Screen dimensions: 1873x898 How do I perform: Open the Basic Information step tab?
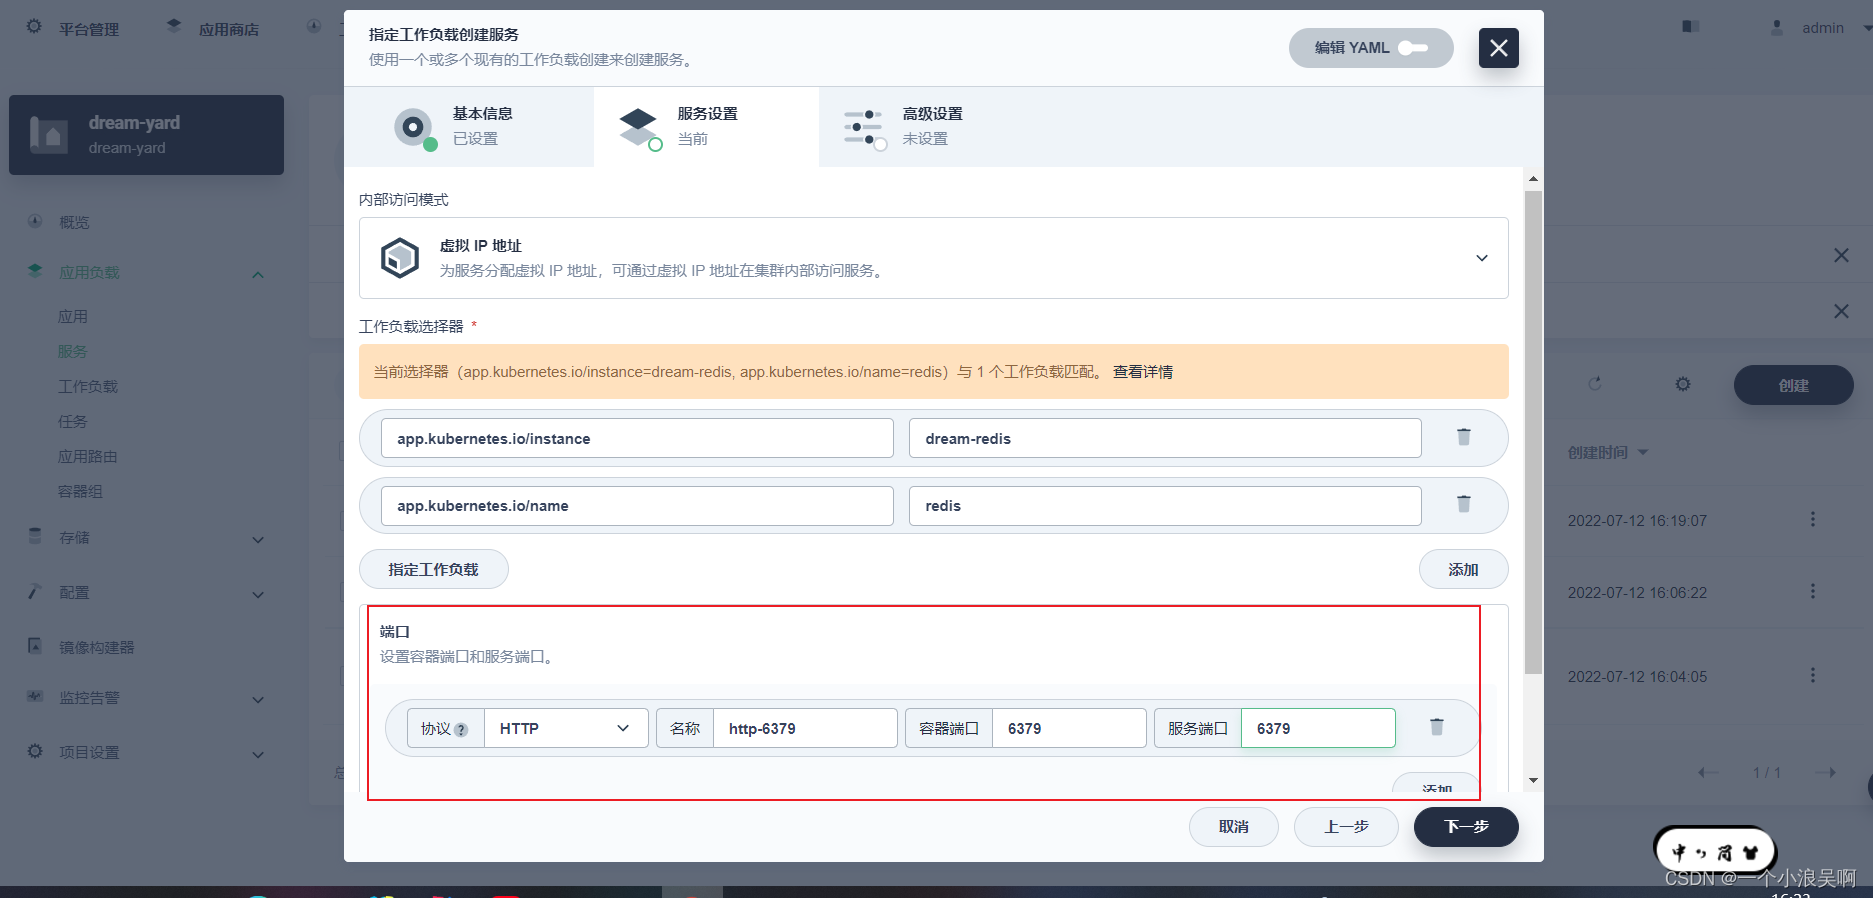(x=469, y=126)
